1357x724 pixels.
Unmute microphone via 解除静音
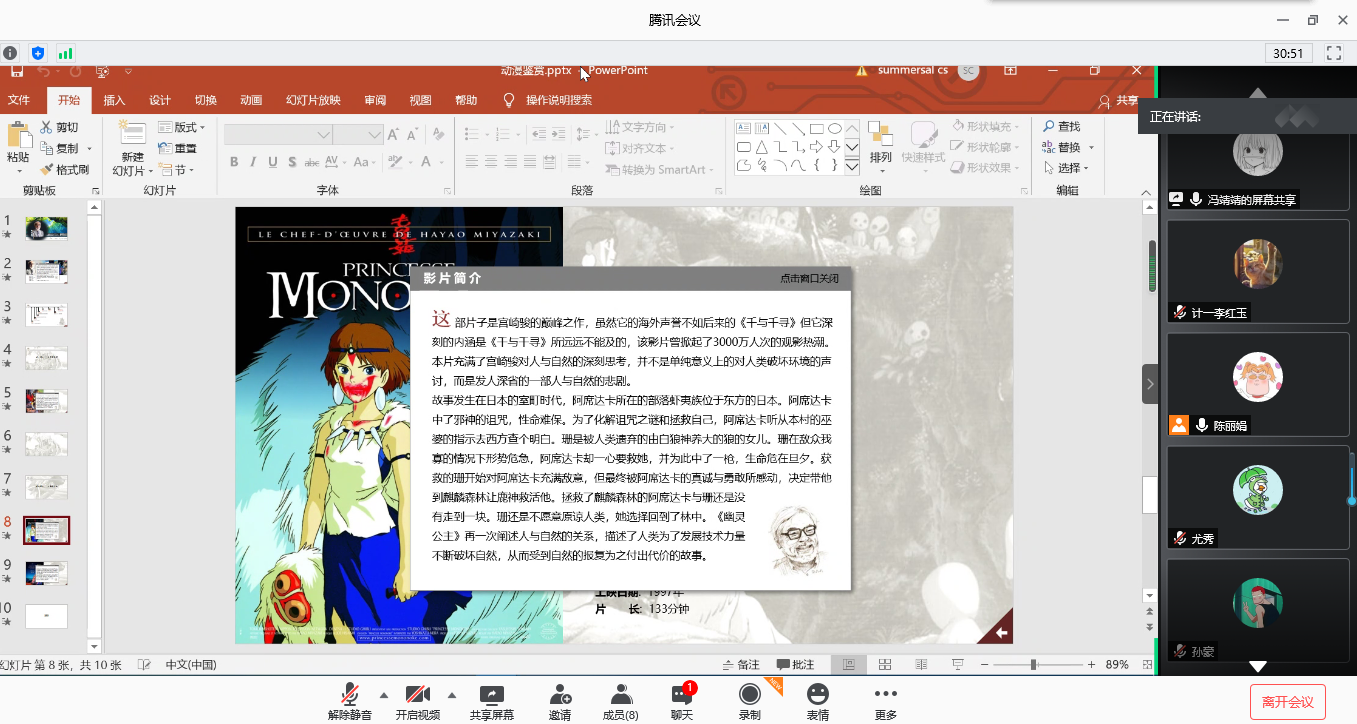(349, 695)
